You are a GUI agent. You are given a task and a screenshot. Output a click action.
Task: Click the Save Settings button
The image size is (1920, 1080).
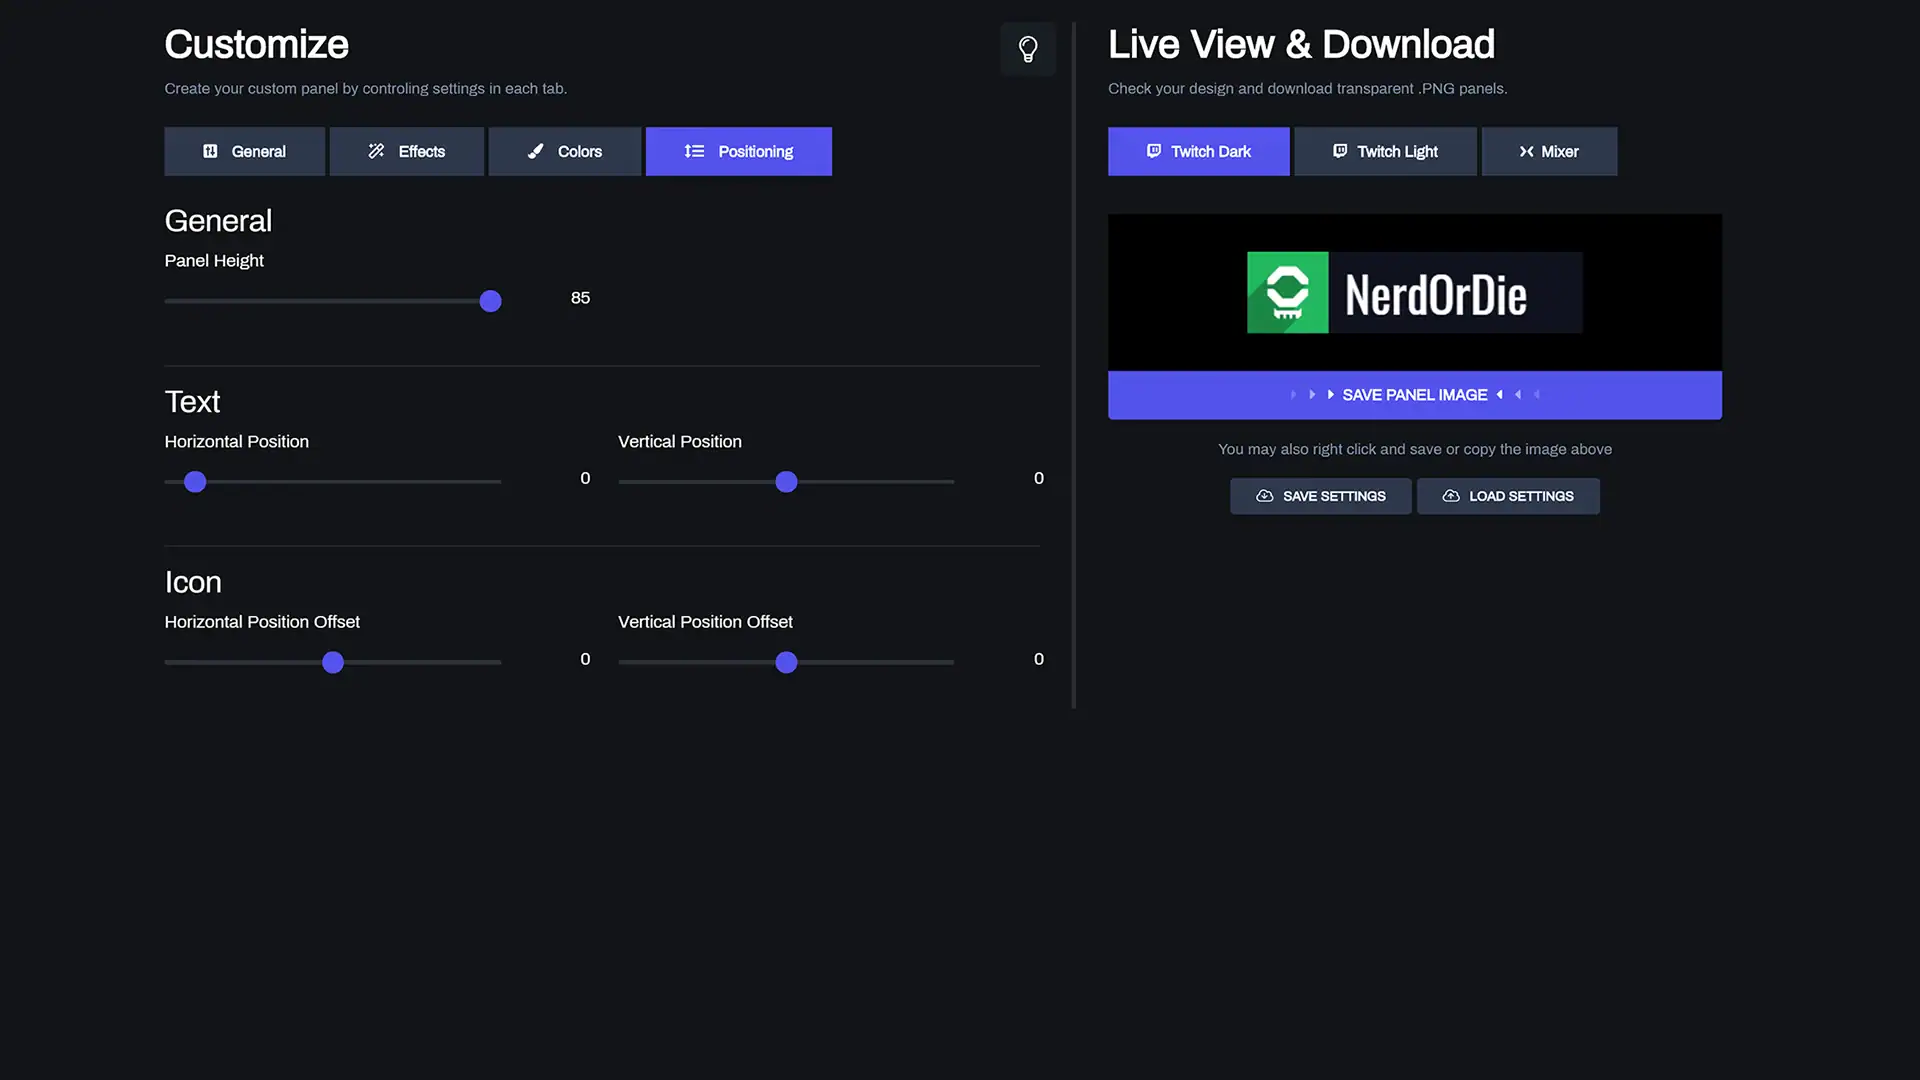click(x=1321, y=496)
